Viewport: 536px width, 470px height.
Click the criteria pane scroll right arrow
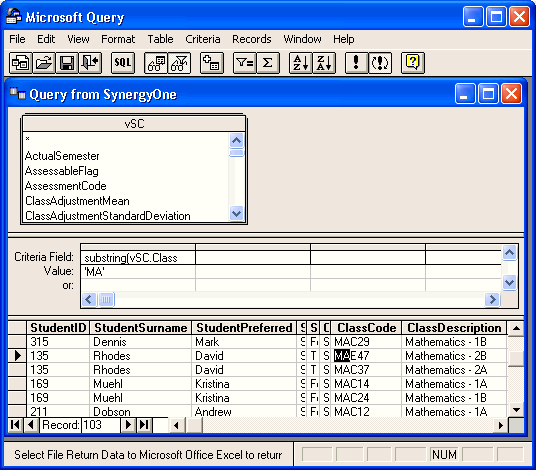[x=493, y=300]
